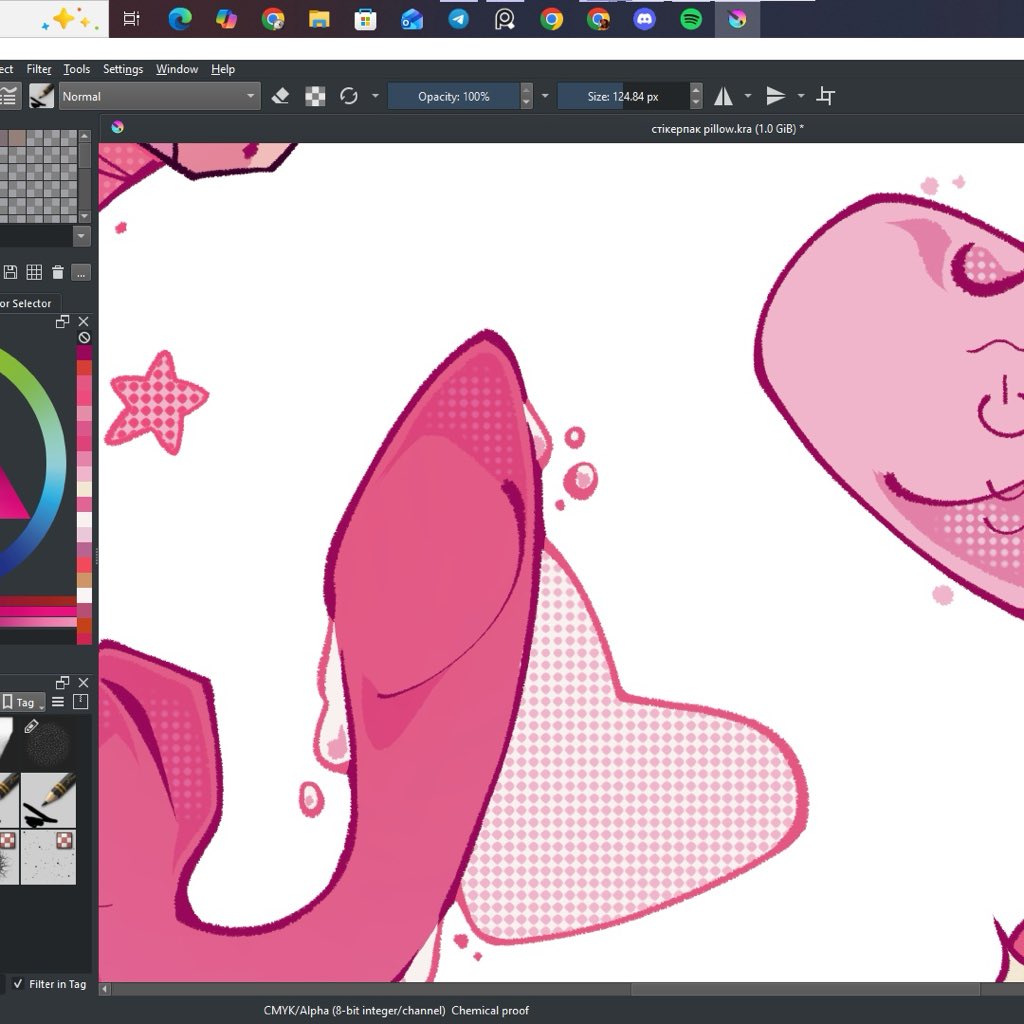Click the Opacity 100% slider
The height and width of the screenshot is (1024, 1024).
point(454,97)
